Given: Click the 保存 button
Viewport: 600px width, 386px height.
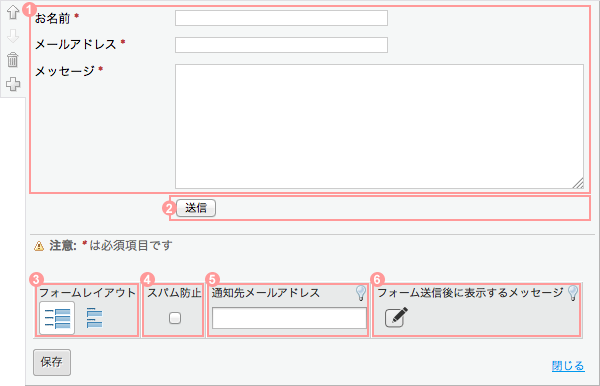Looking at the screenshot, I should click(52, 362).
